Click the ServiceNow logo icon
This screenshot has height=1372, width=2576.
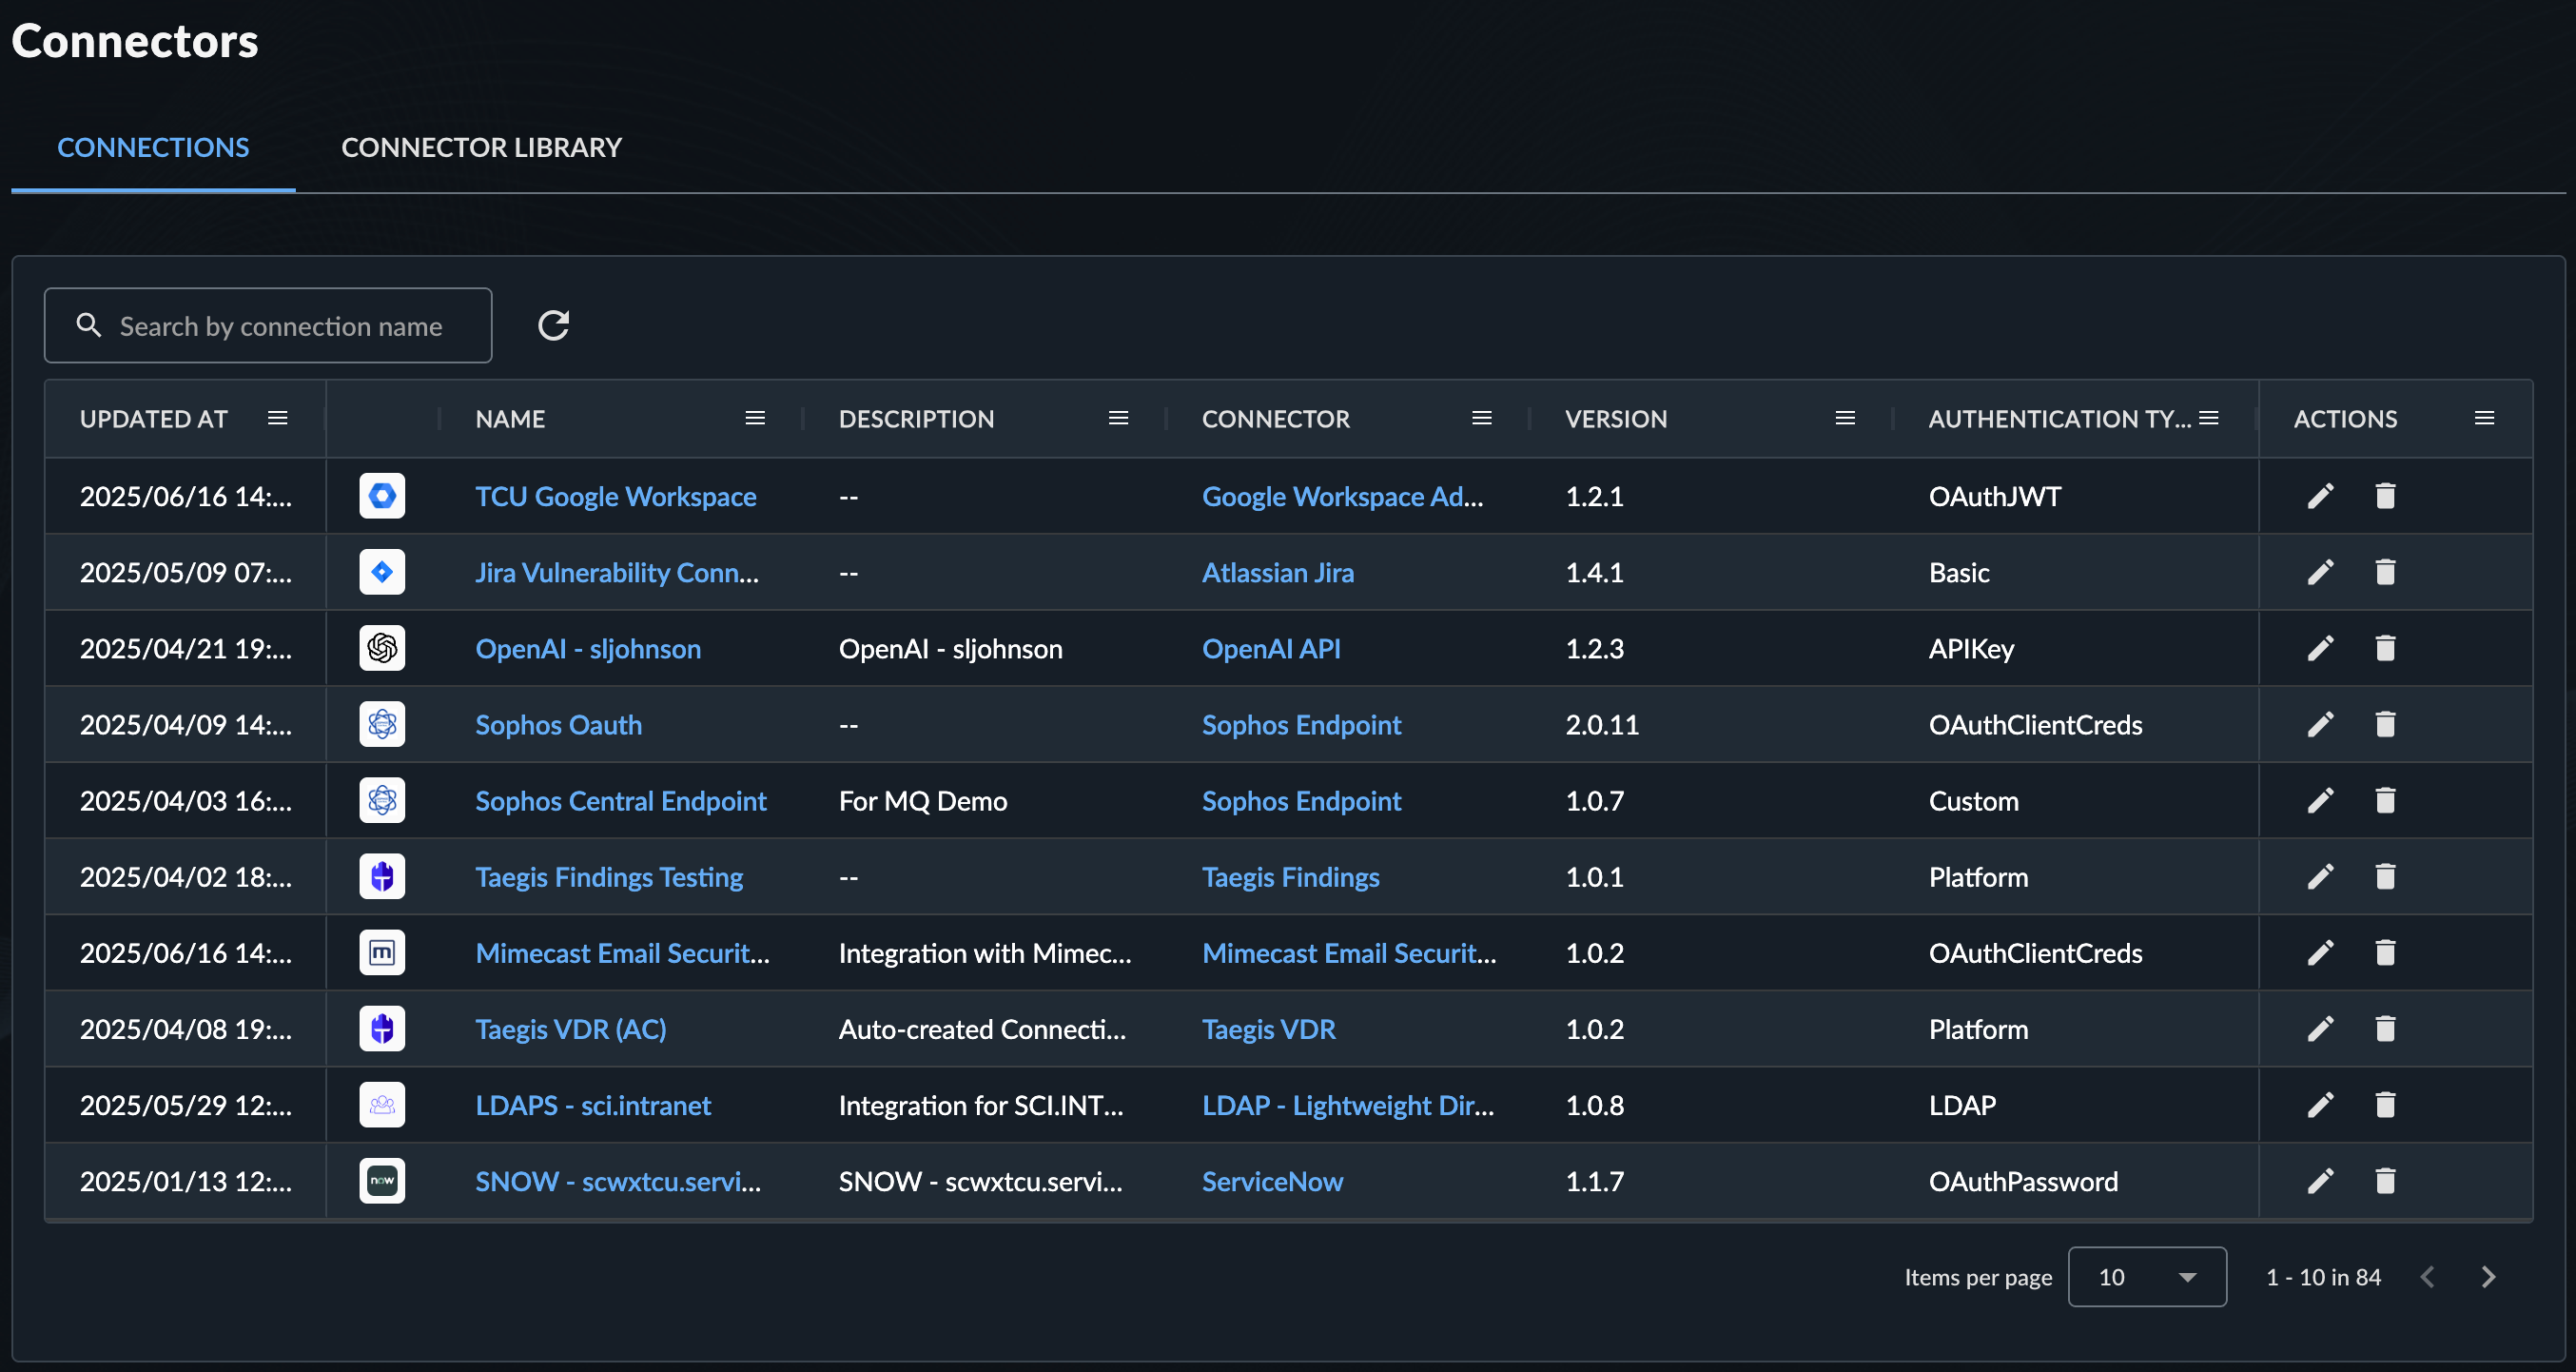382,1180
